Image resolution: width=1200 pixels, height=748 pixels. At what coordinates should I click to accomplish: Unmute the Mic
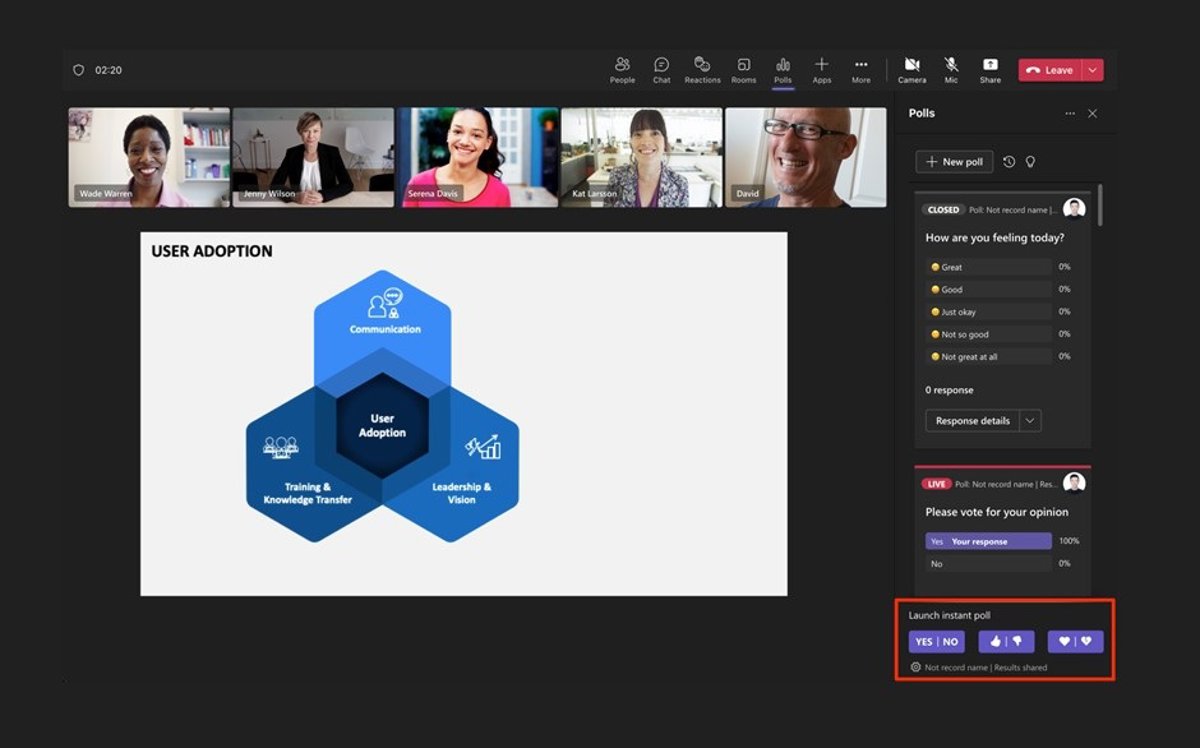tap(950, 69)
